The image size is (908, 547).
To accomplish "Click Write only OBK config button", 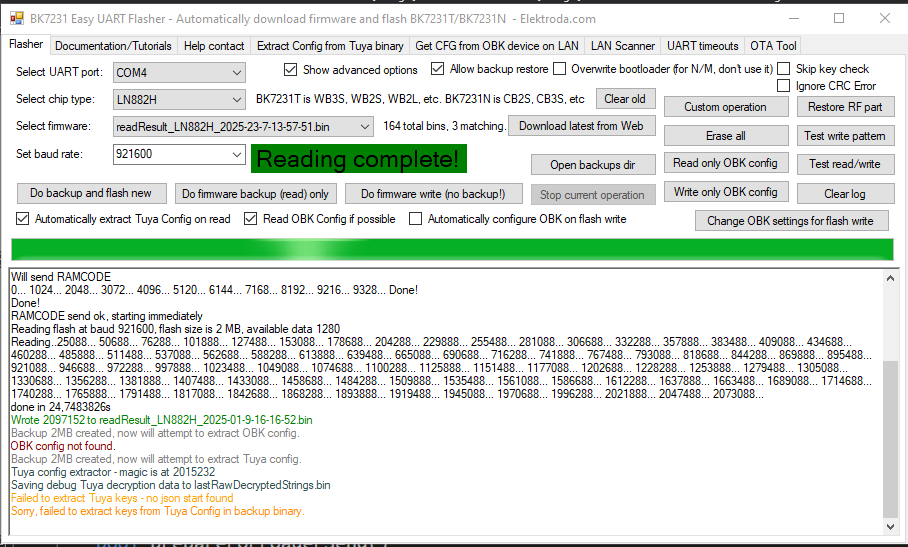I will (x=726, y=192).
